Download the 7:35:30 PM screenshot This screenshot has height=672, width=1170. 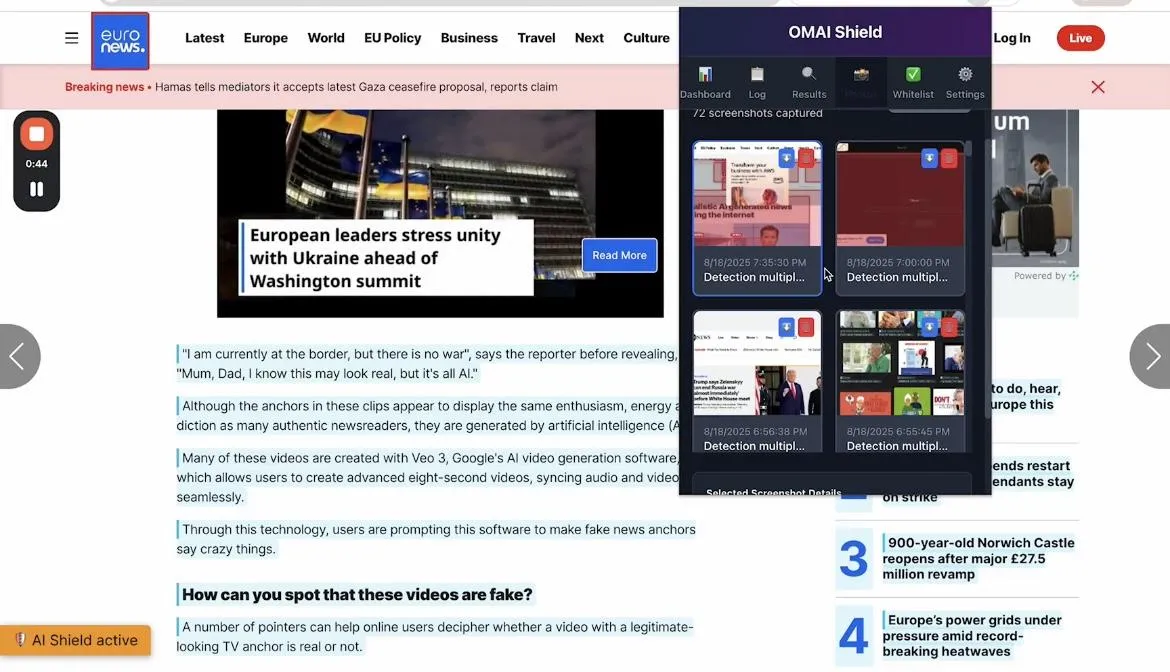pos(786,158)
